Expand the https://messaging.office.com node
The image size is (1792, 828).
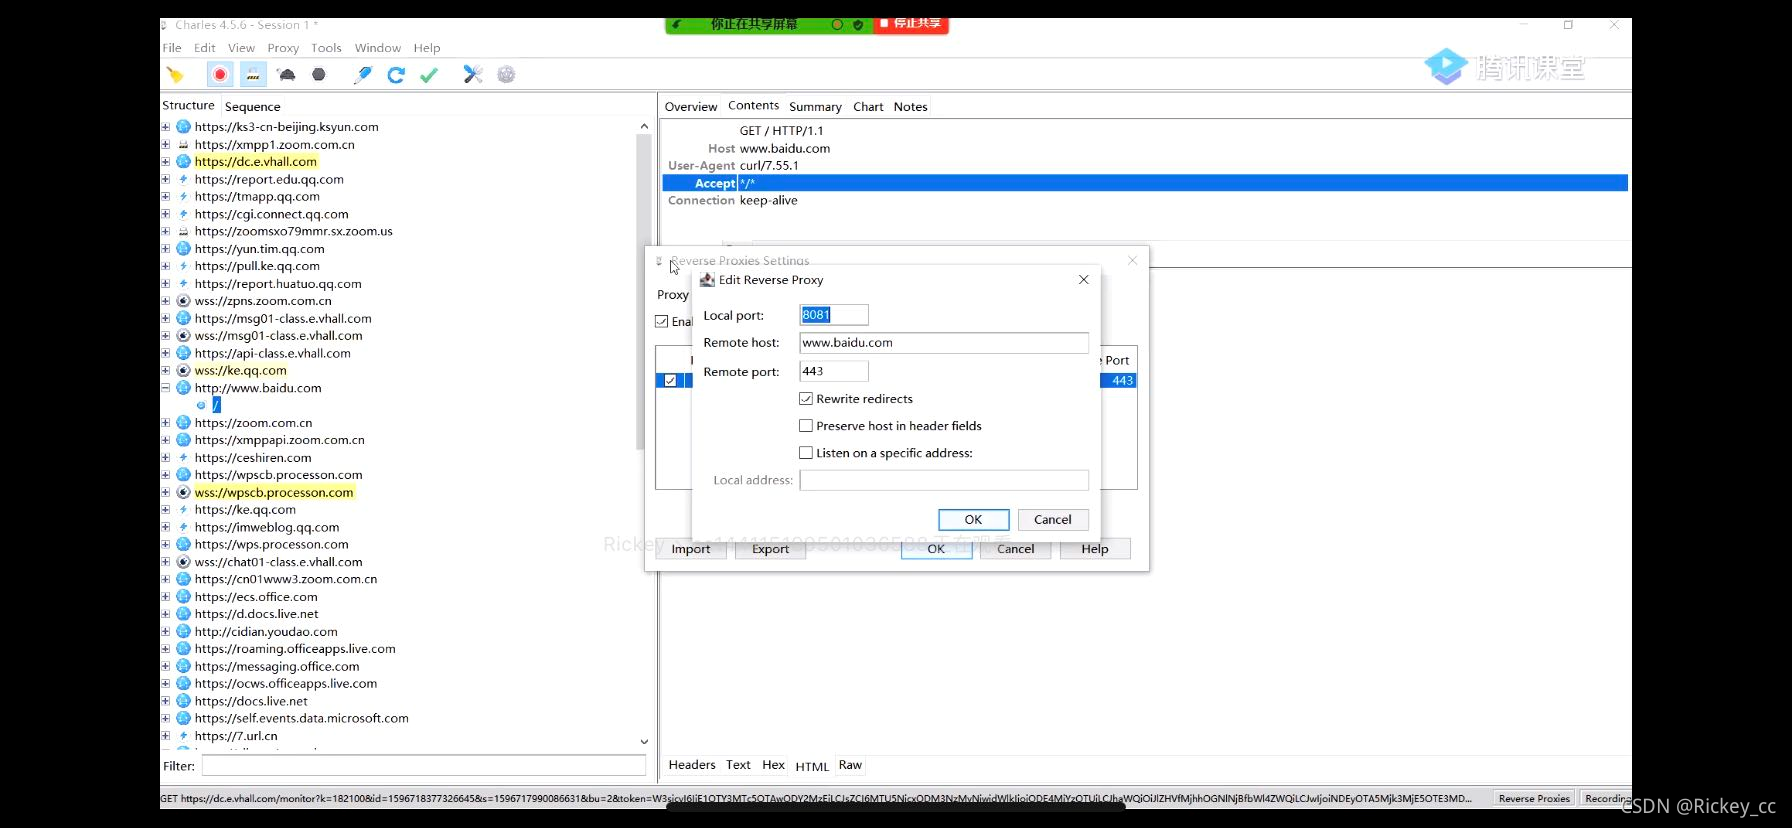coord(166,667)
